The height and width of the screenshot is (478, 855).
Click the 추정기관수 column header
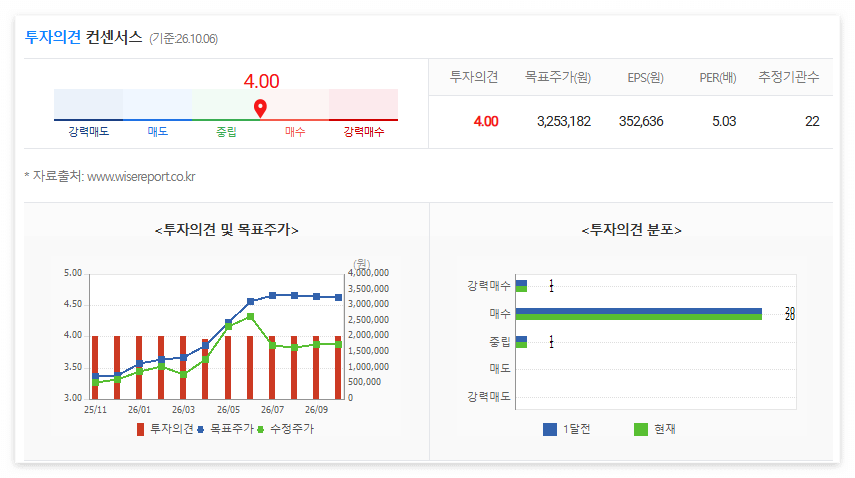[788, 77]
